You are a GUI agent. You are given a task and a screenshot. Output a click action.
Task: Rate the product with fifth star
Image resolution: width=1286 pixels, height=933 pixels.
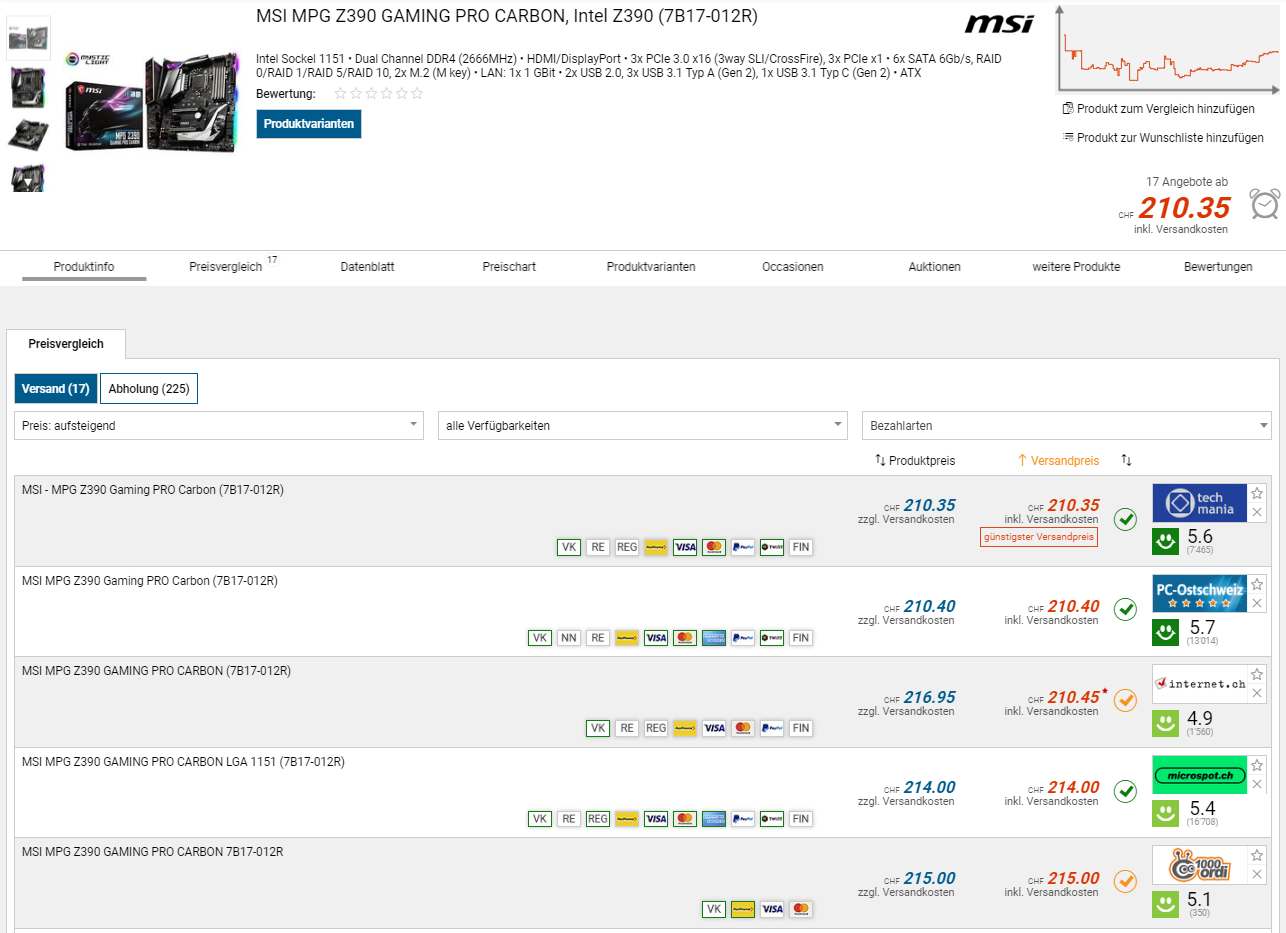pyautogui.click(x=401, y=94)
